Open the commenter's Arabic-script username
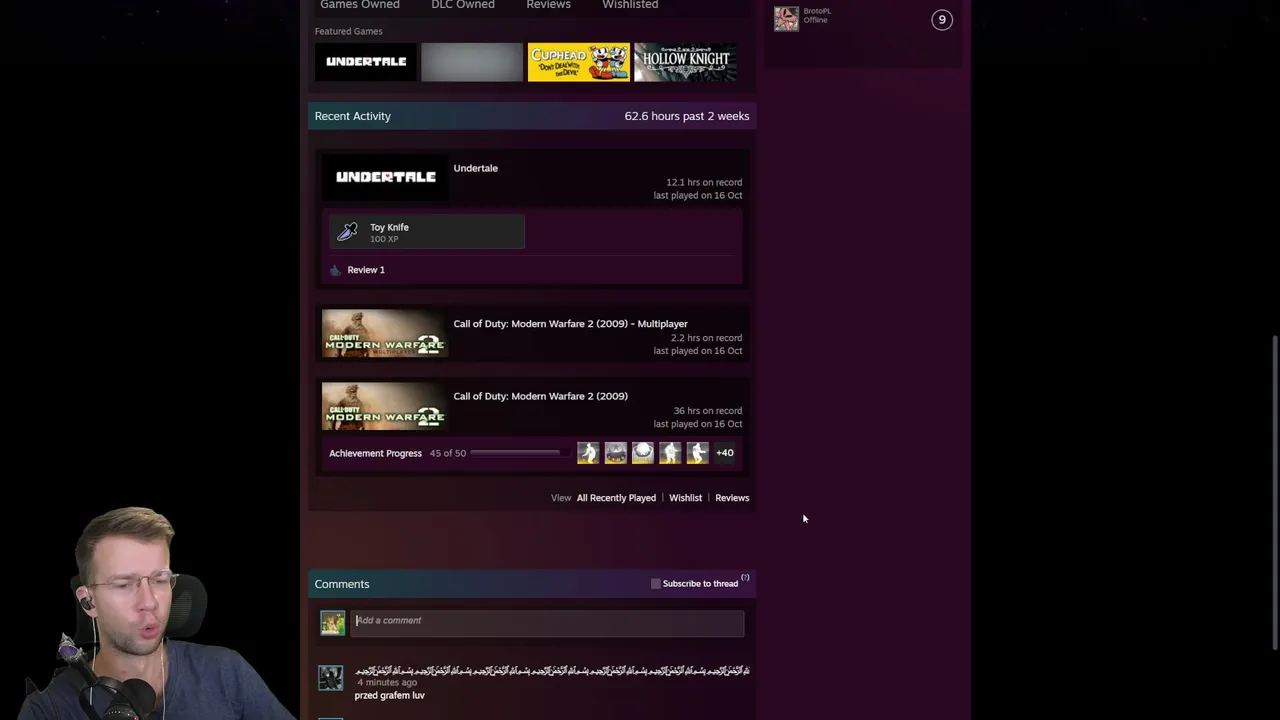 pyautogui.click(x=552, y=671)
